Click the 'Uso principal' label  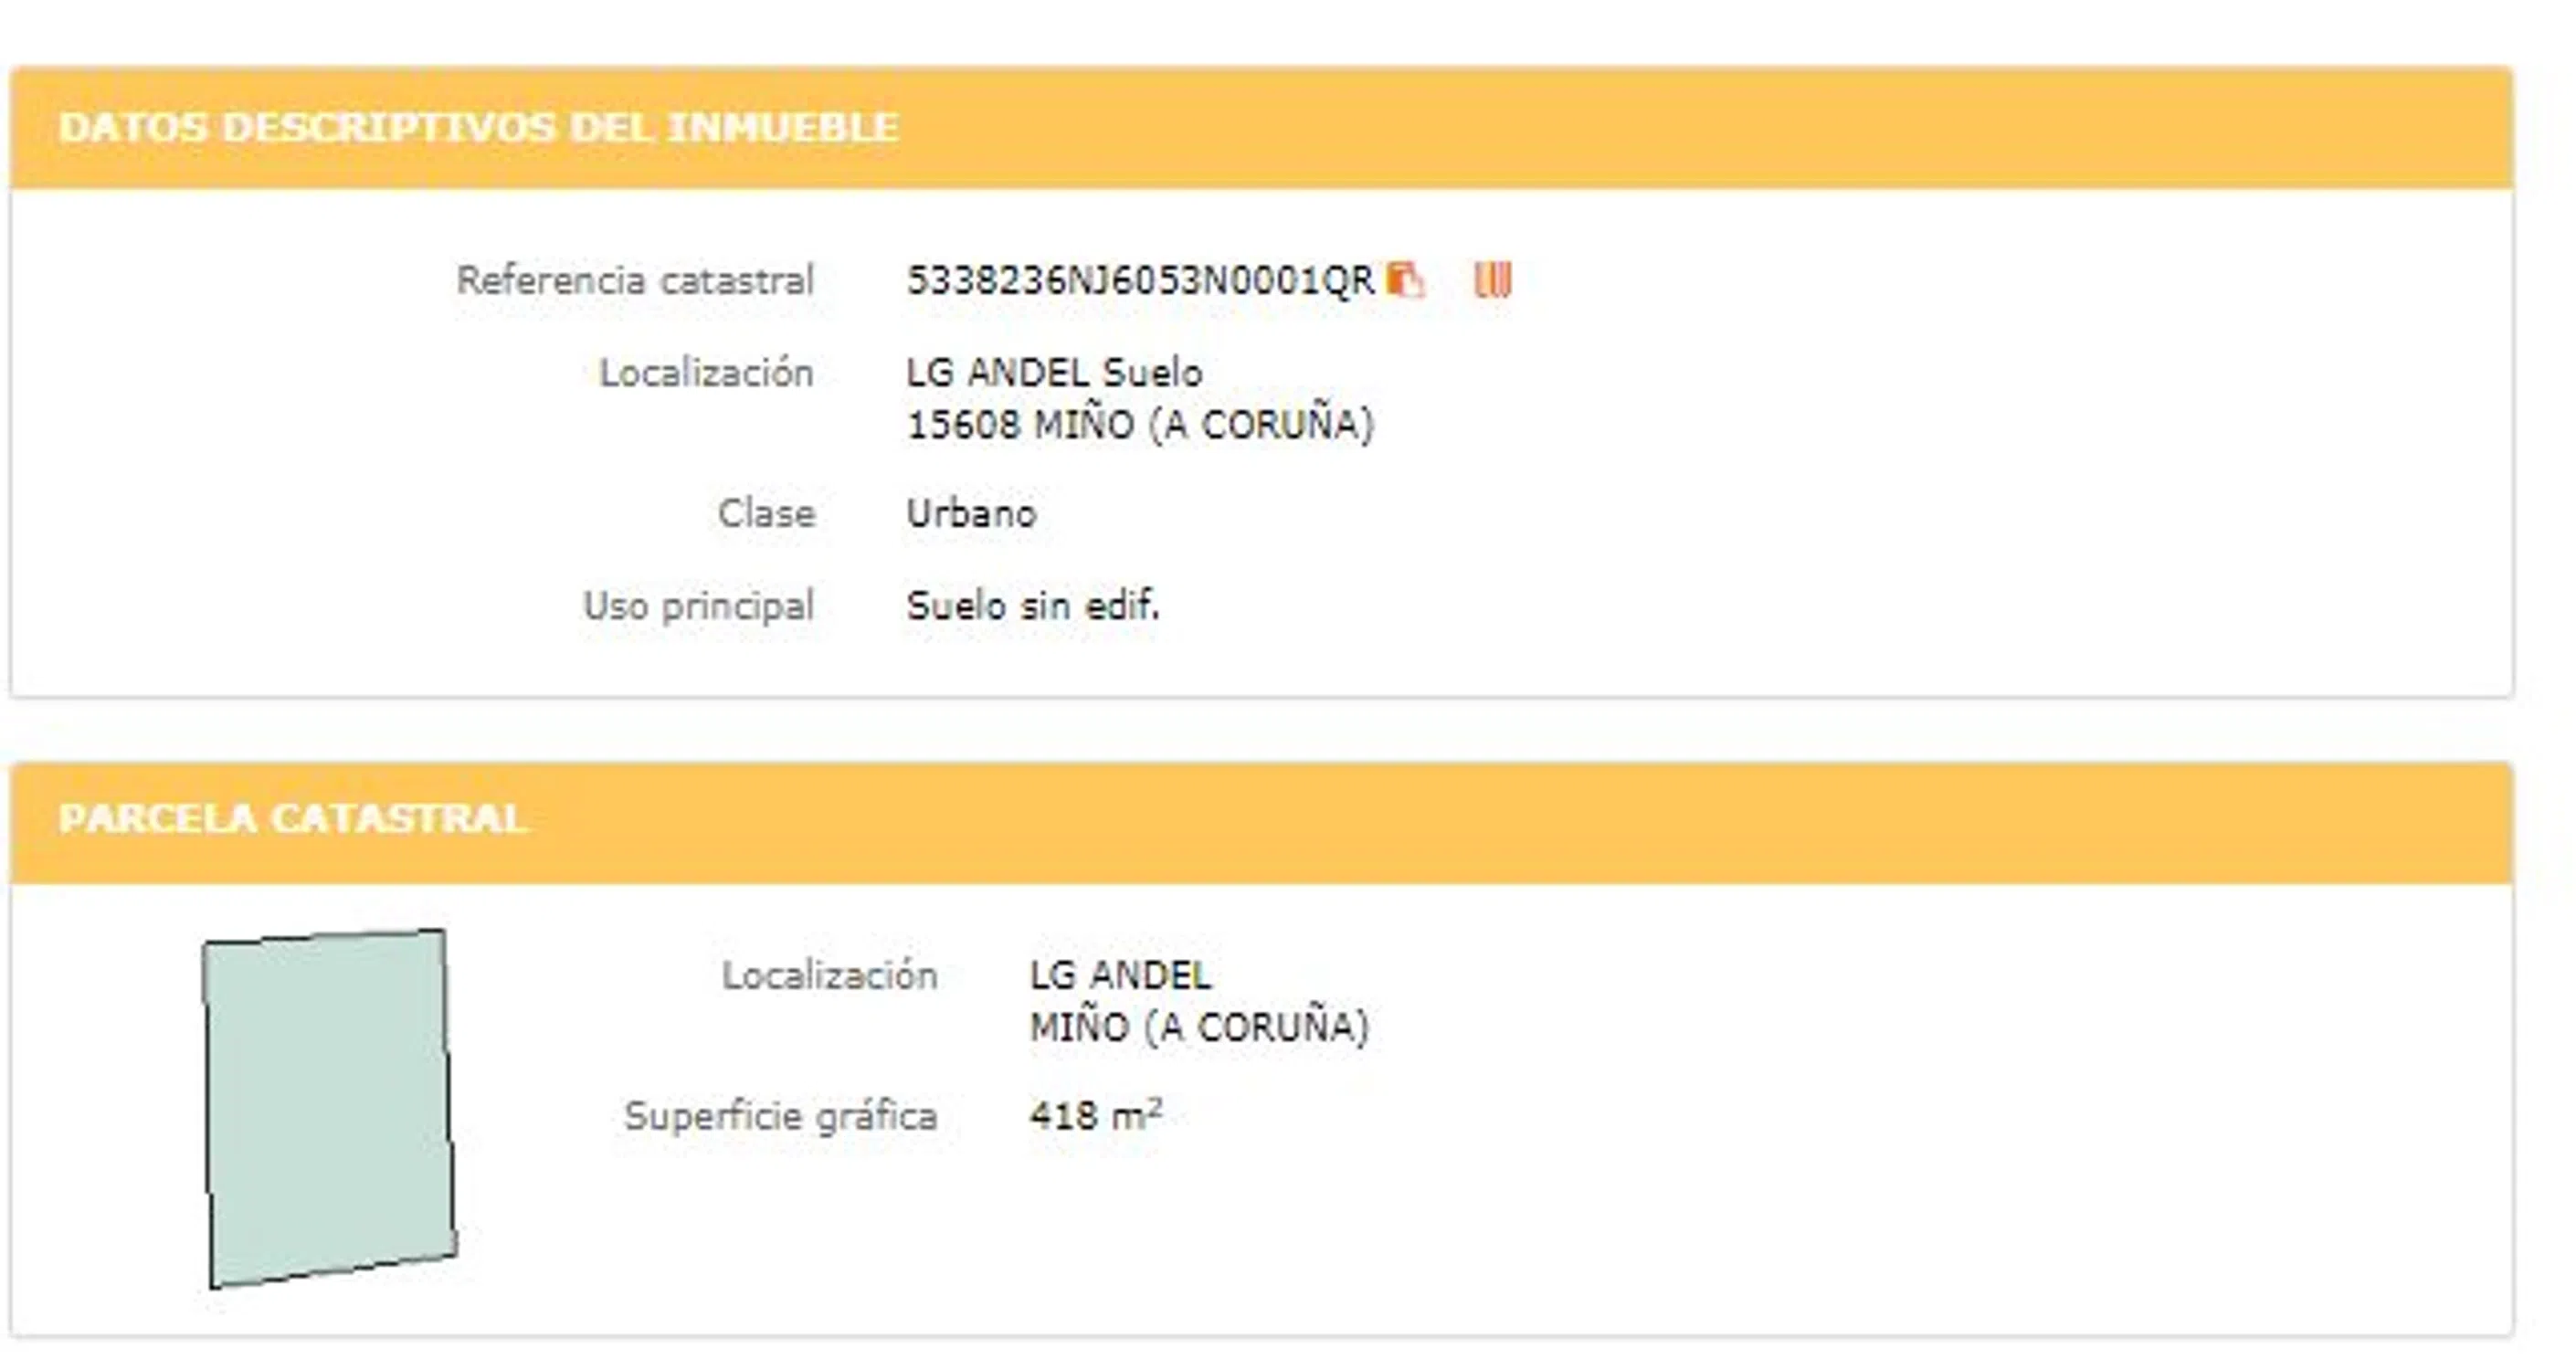698,606
